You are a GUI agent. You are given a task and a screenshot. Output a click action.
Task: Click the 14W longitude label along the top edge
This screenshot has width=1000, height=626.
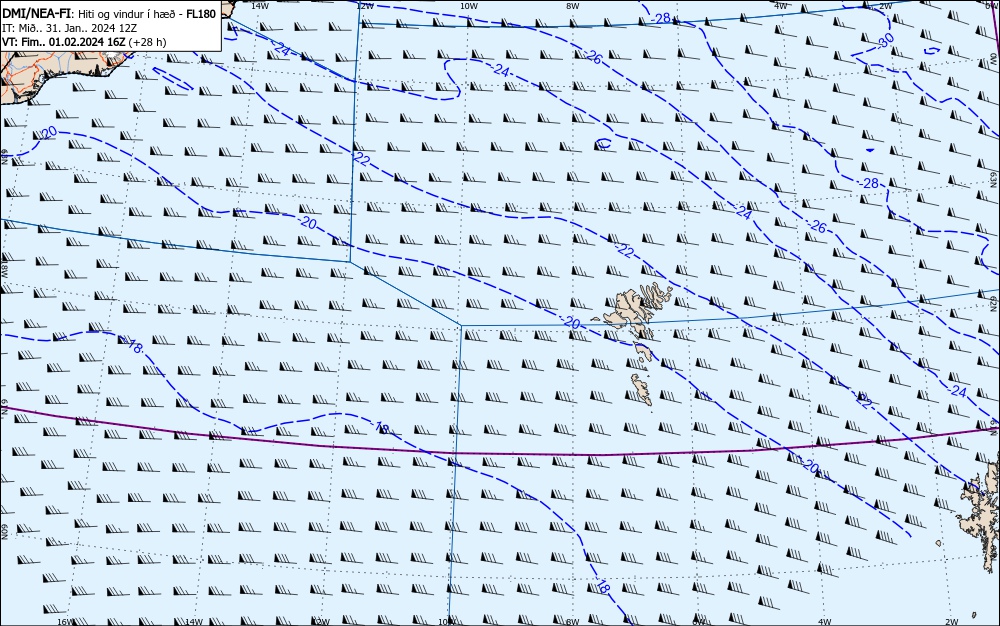(259, 5)
